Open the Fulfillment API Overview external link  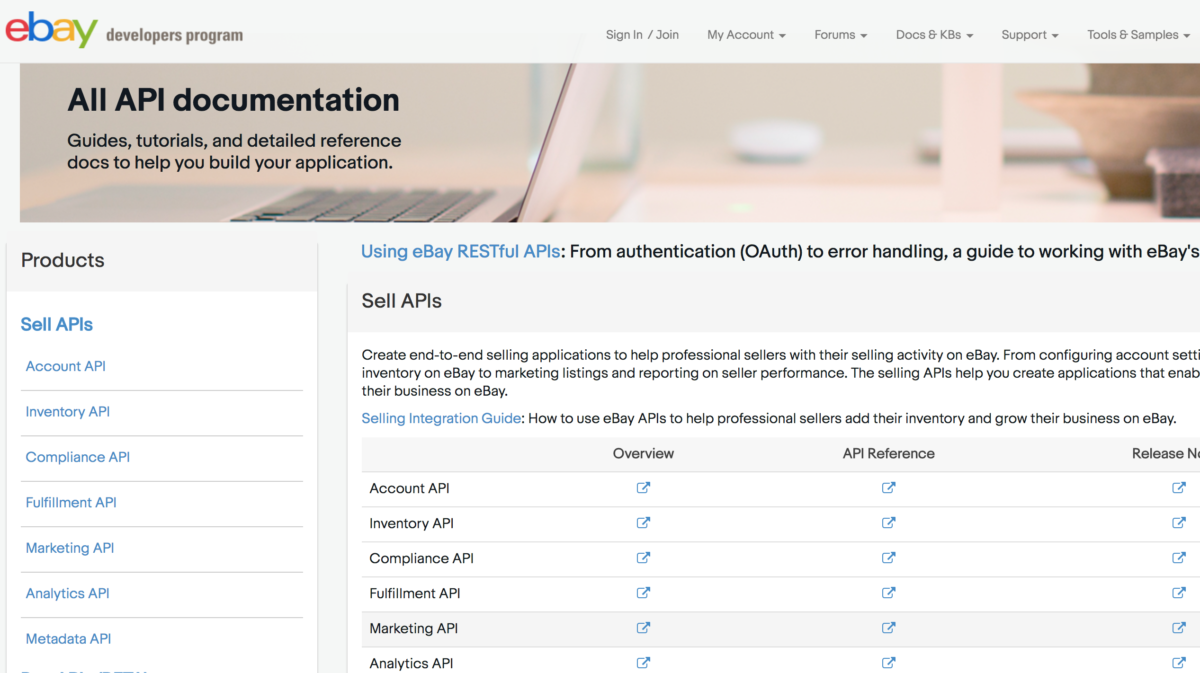[x=643, y=593]
